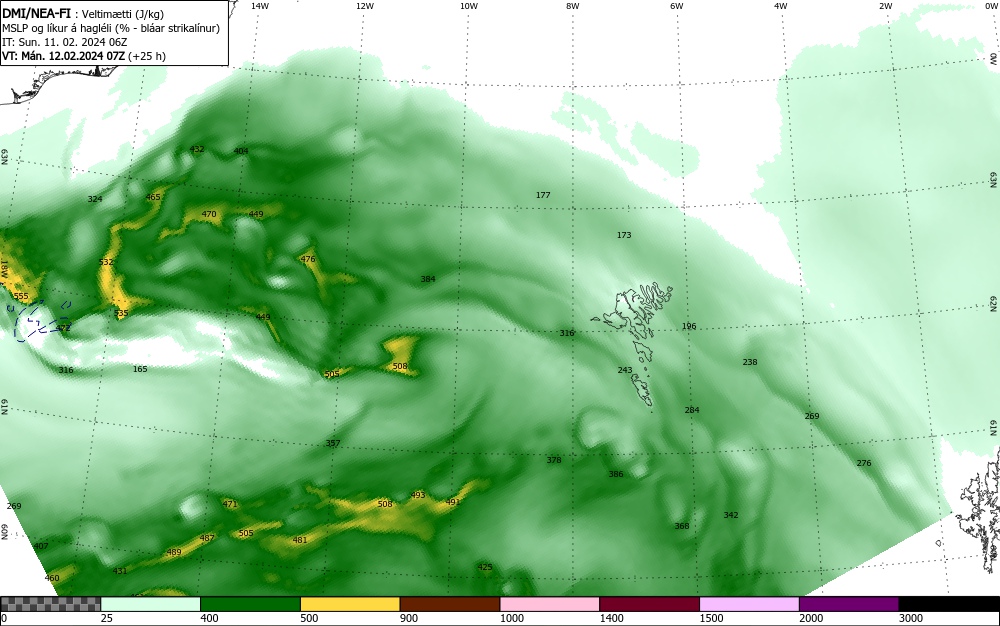Select the 472 value near the dashed contours

point(63,328)
